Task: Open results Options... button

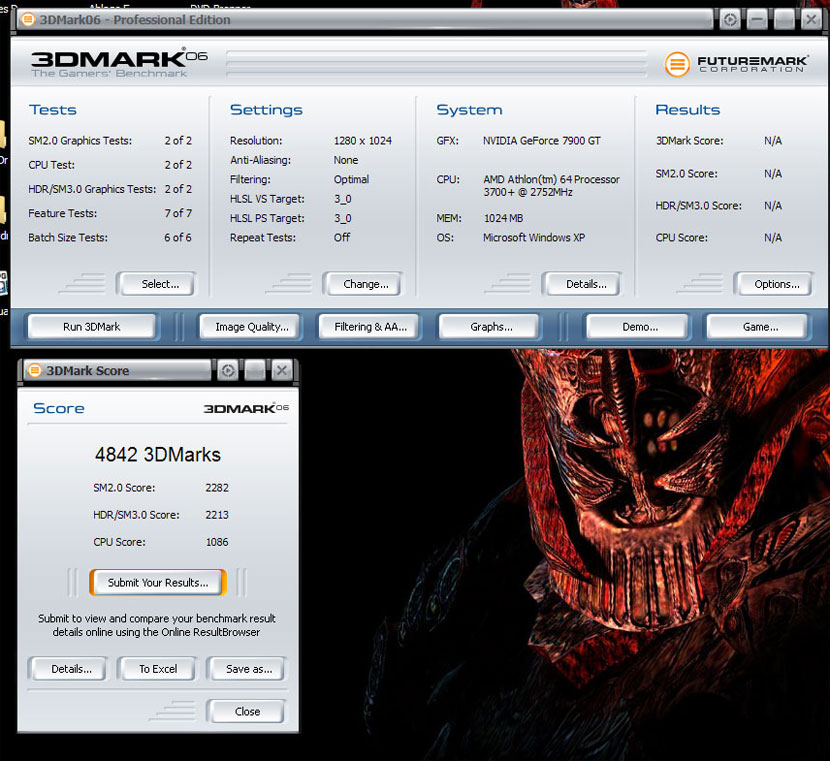Action: pos(773,284)
